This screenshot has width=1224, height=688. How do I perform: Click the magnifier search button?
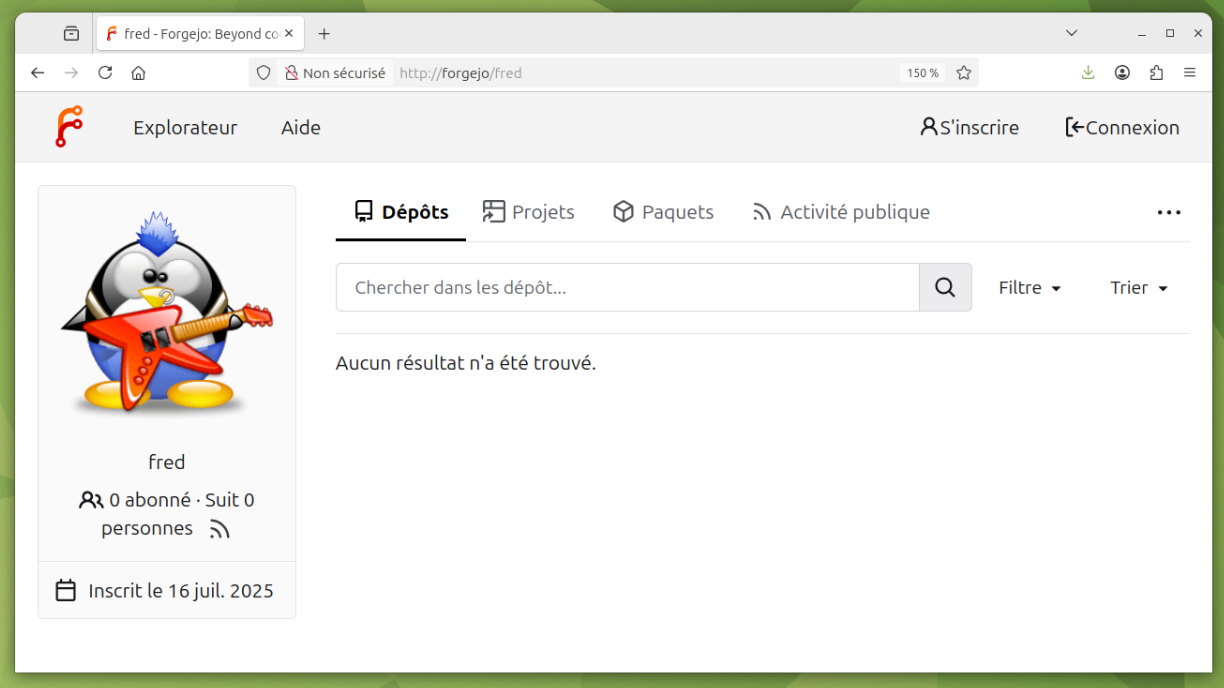coord(945,287)
